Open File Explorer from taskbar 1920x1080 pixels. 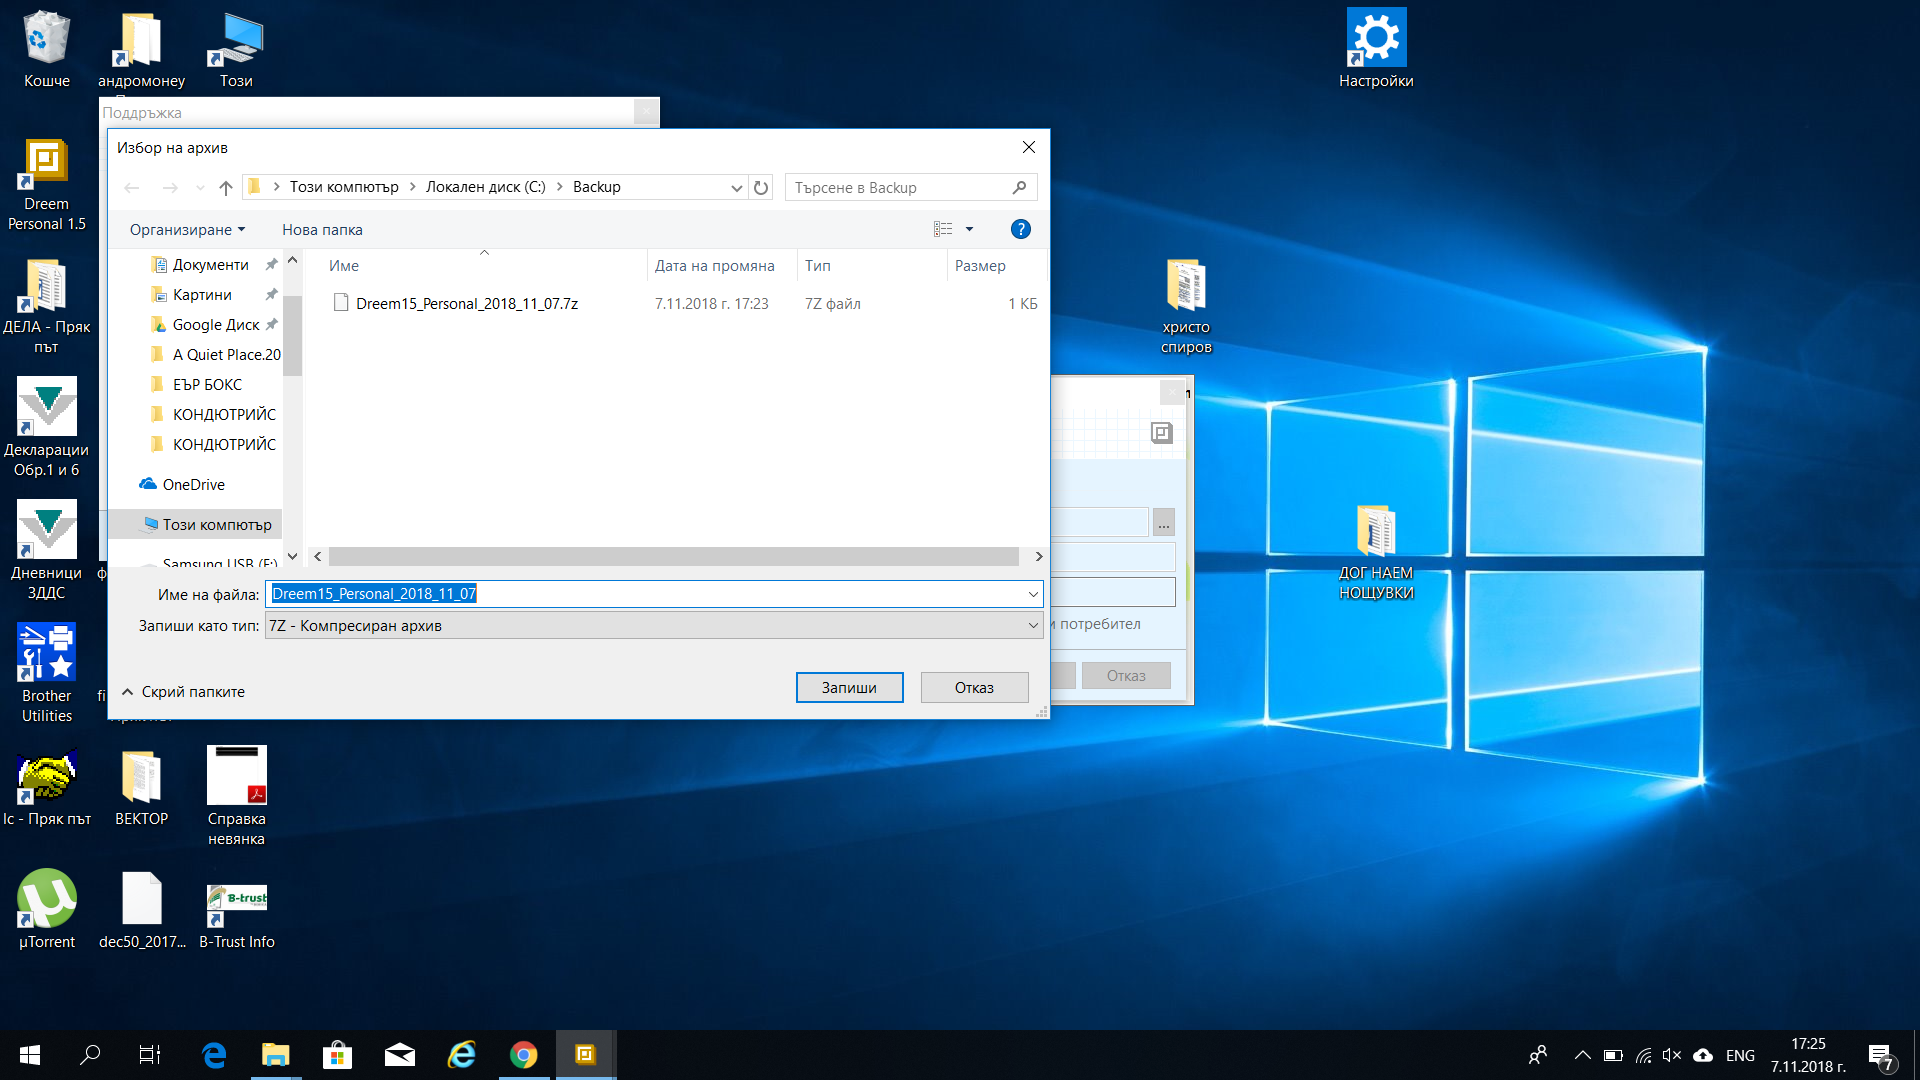(x=275, y=1055)
